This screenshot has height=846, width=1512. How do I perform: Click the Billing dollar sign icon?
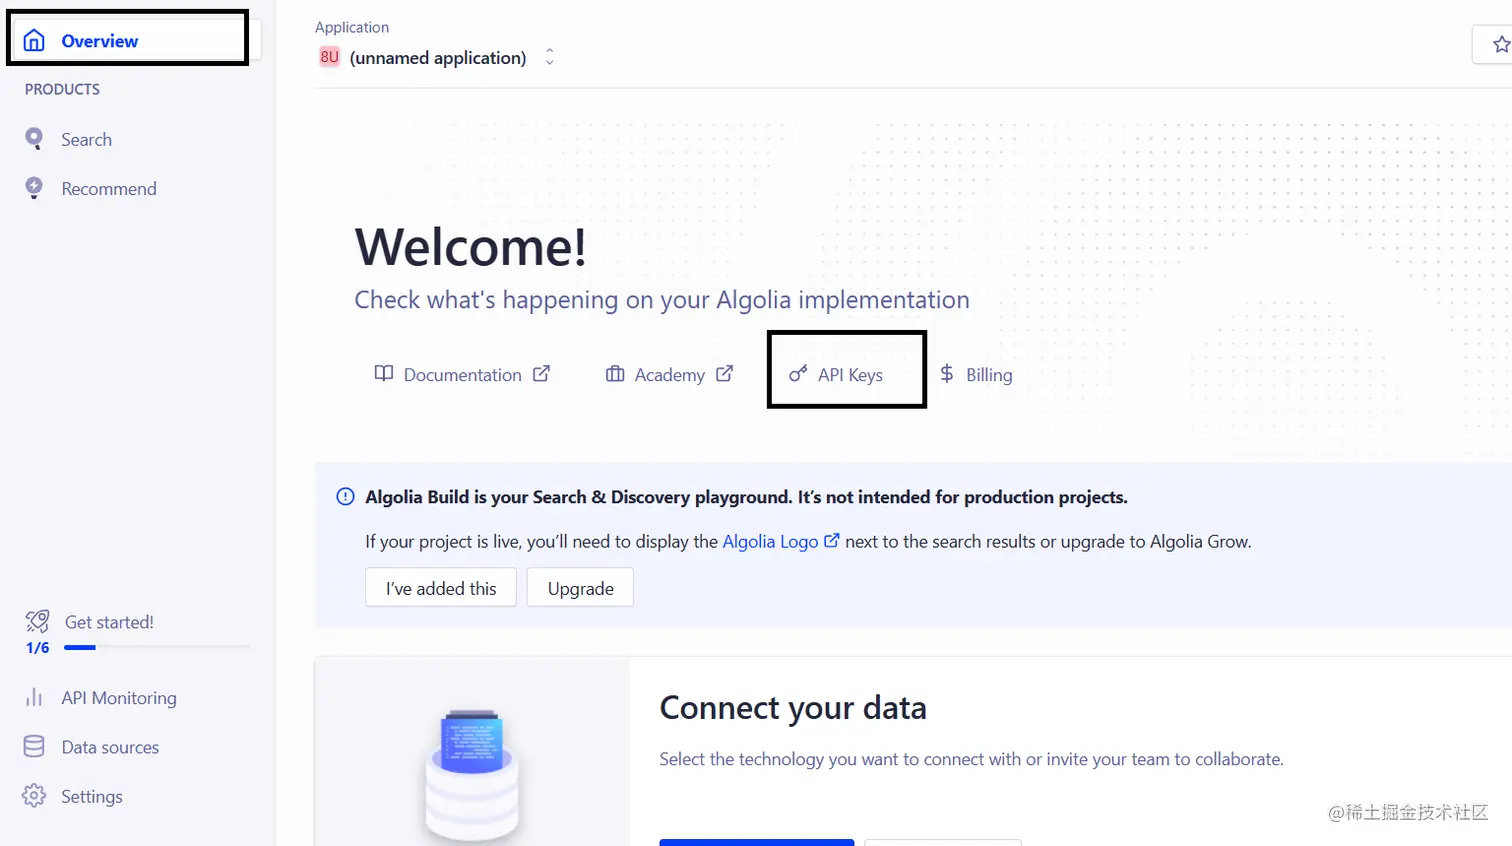946,374
